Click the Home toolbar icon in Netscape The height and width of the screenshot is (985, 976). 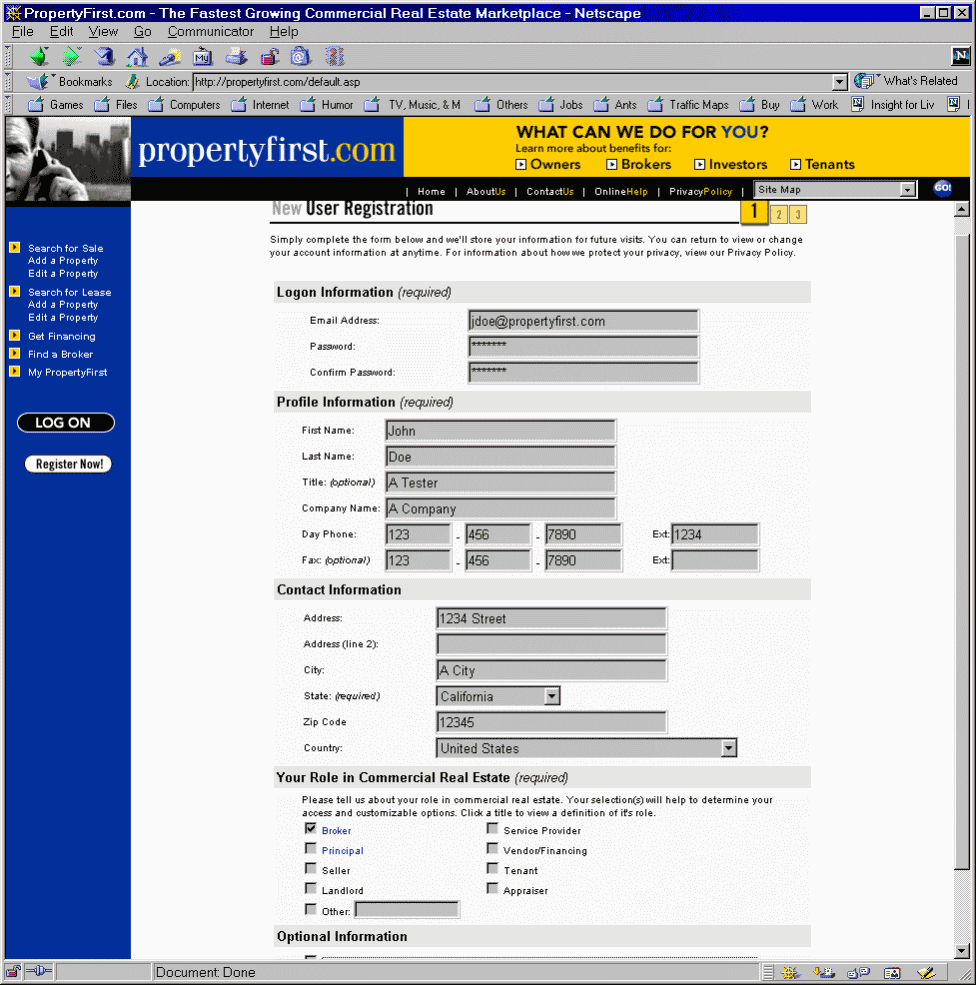137,57
